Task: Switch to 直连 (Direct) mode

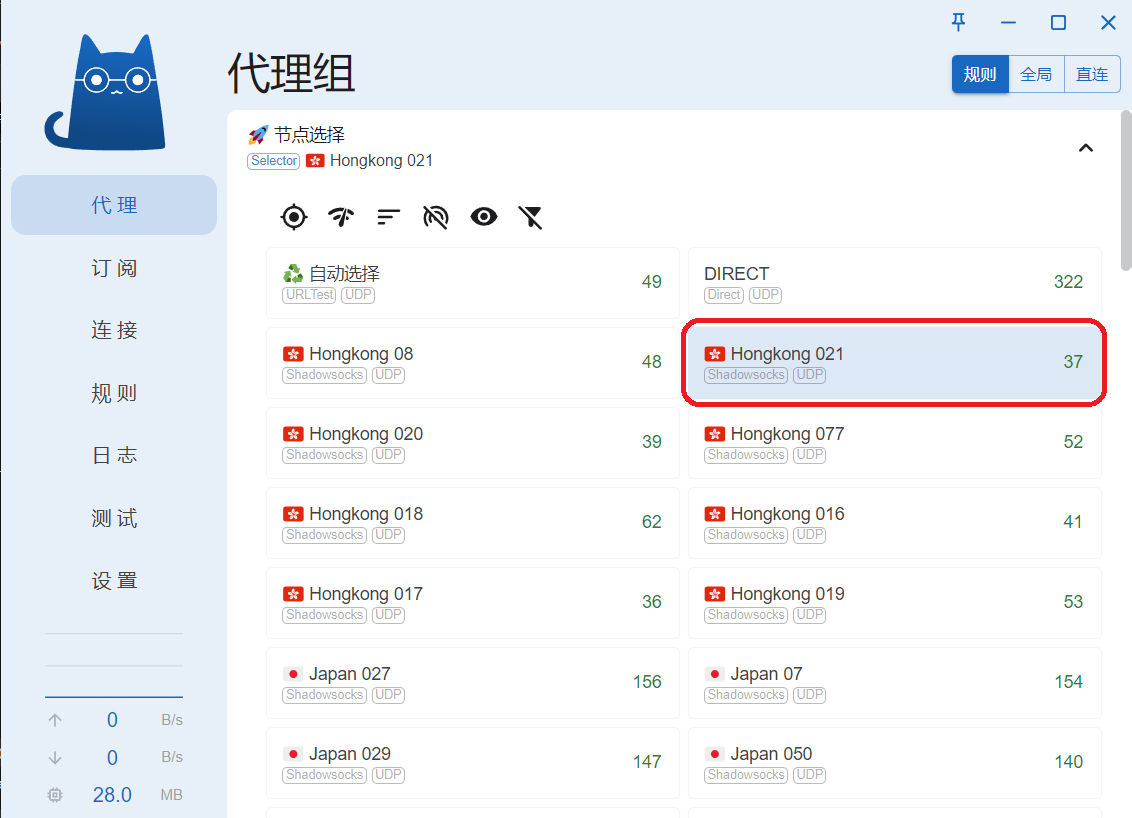Action: click(1092, 75)
